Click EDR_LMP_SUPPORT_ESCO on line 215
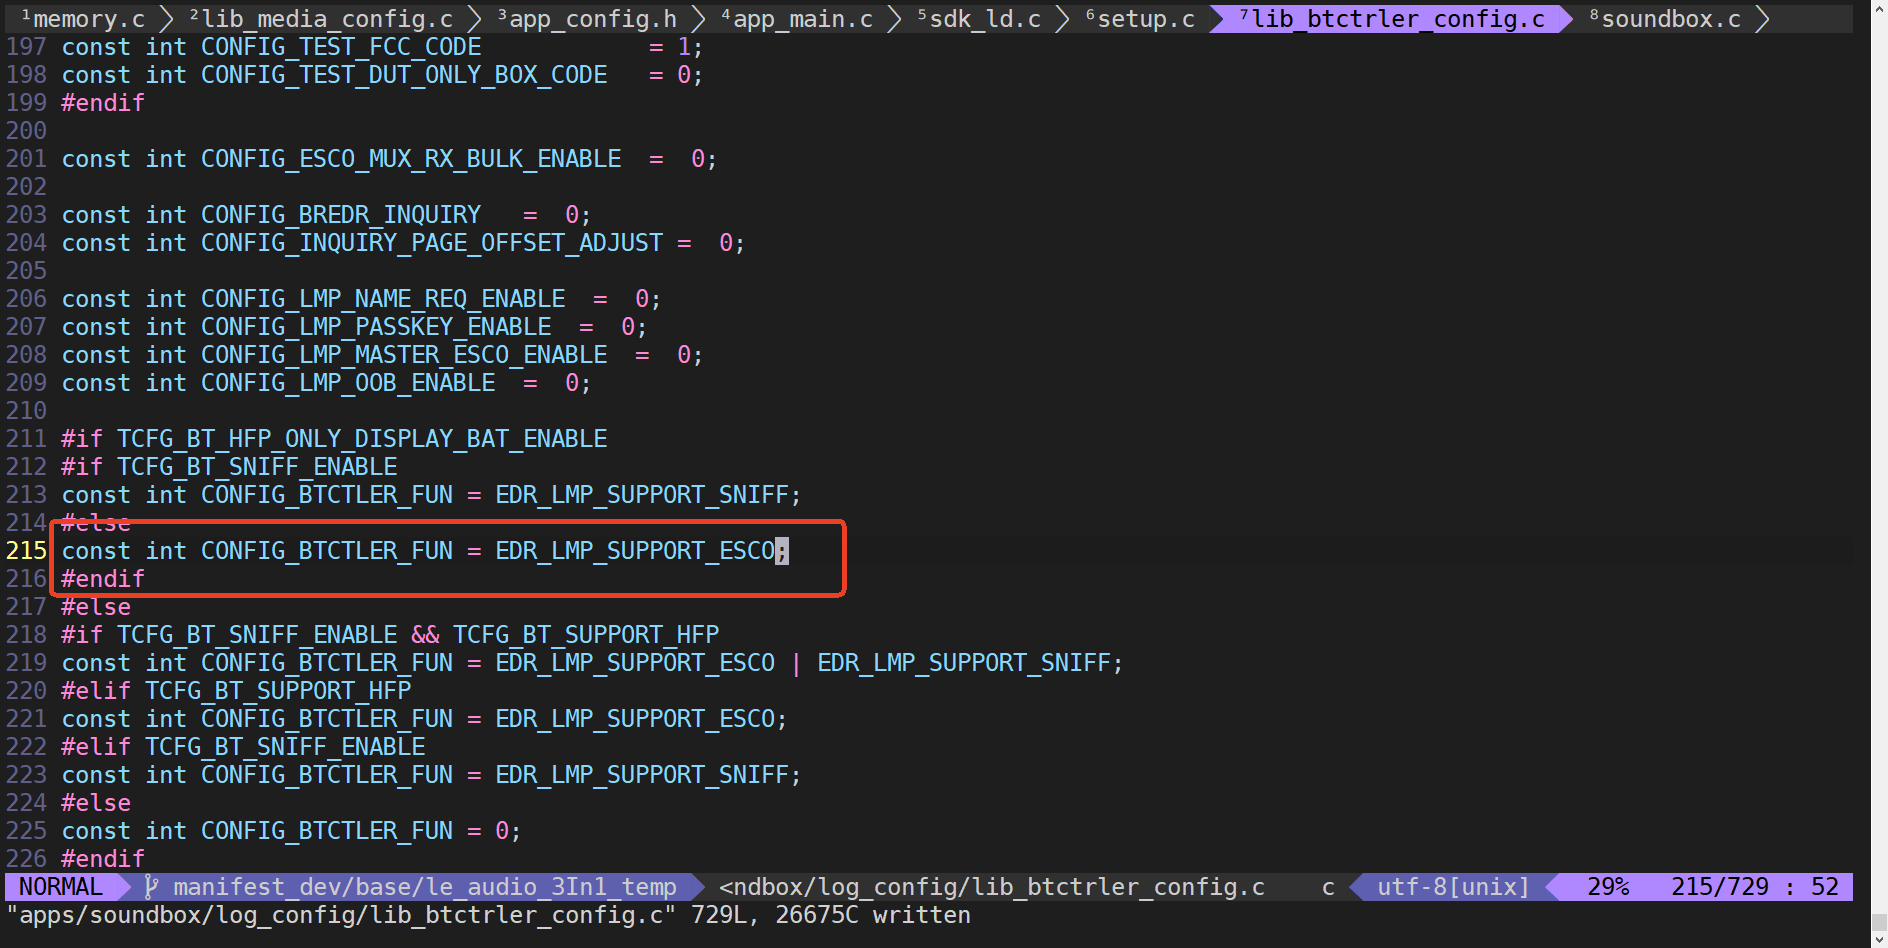Viewport: 1888px width, 948px height. 635,551
